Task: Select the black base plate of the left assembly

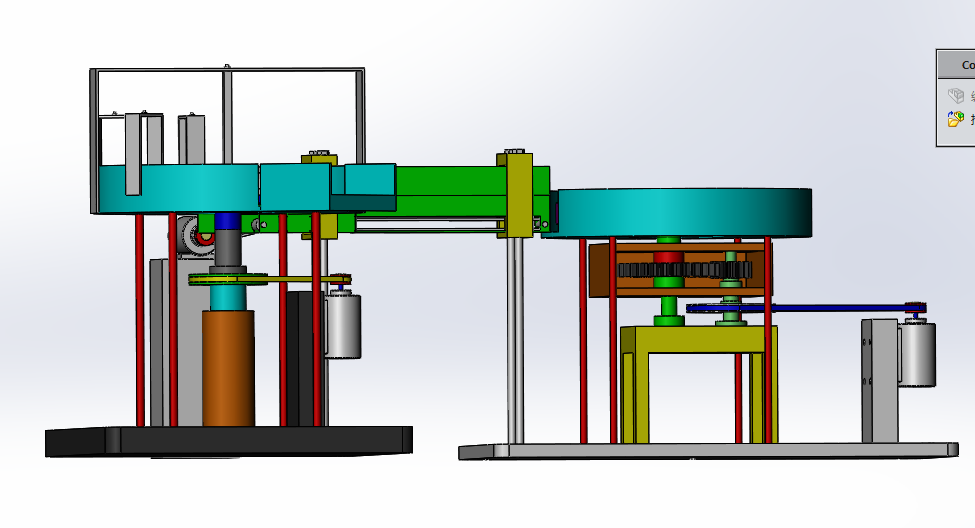Action: pos(229,442)
